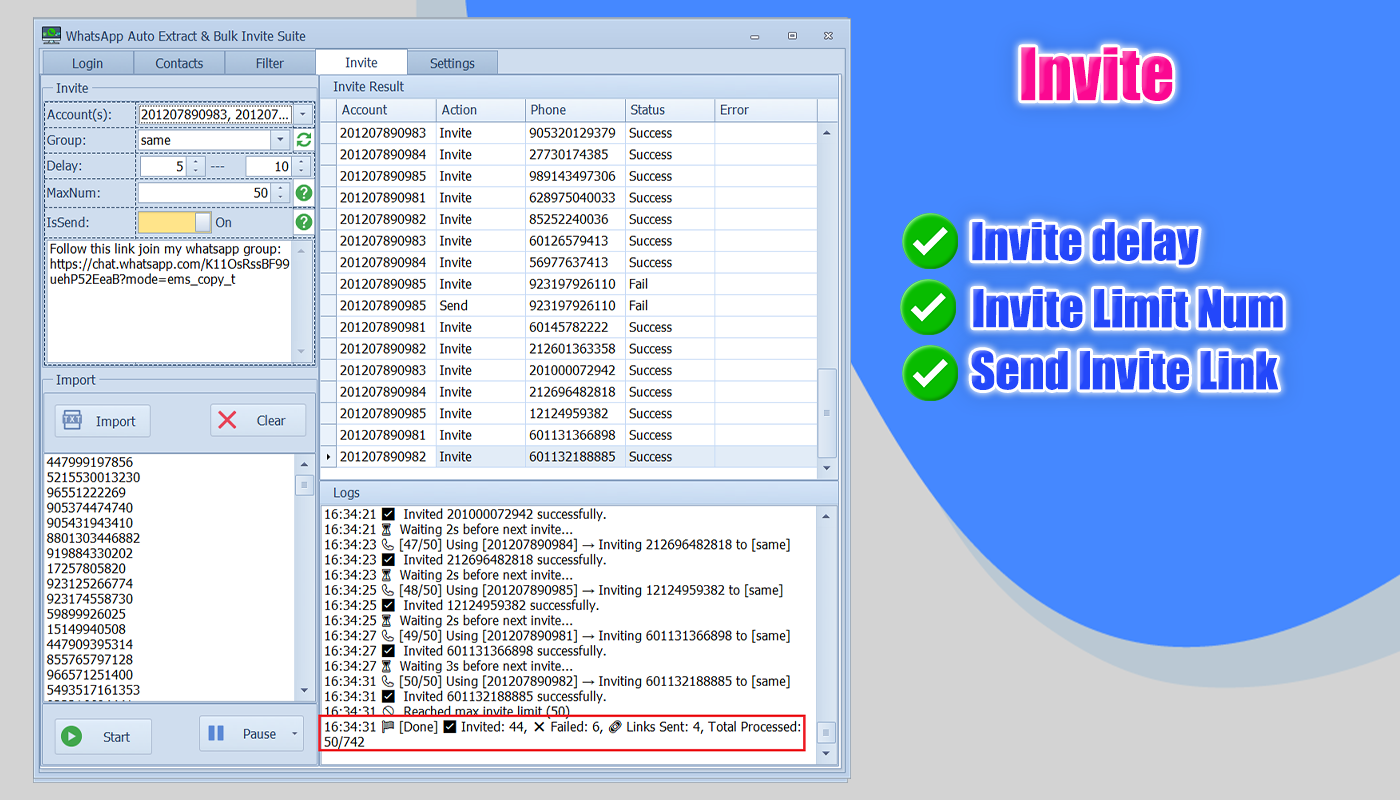This screenshot has width=1400, height=800.
Task: Sort results by the Status column header
Action: click(670, 110)
